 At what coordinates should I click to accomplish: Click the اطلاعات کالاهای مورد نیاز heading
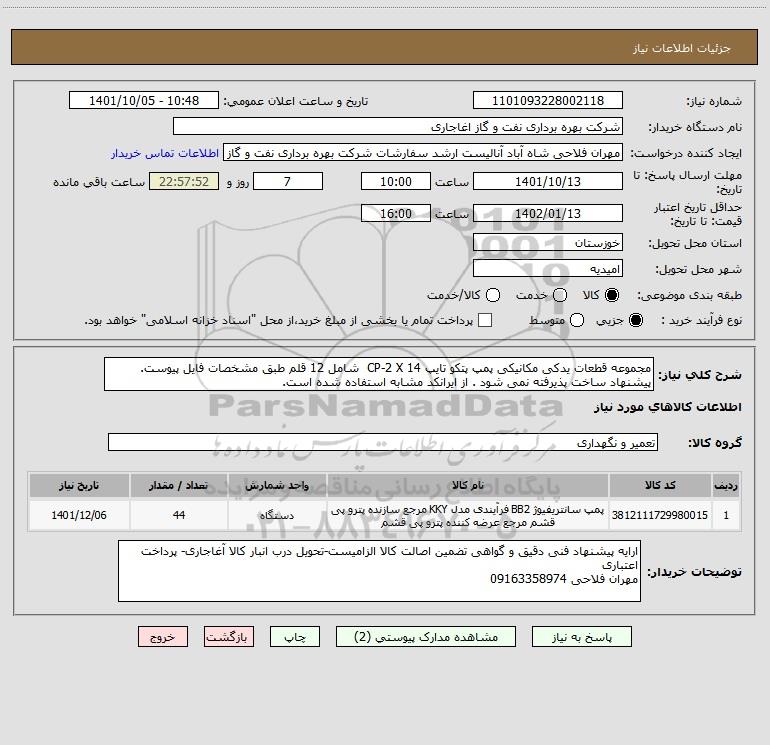[x=668, y=407]
